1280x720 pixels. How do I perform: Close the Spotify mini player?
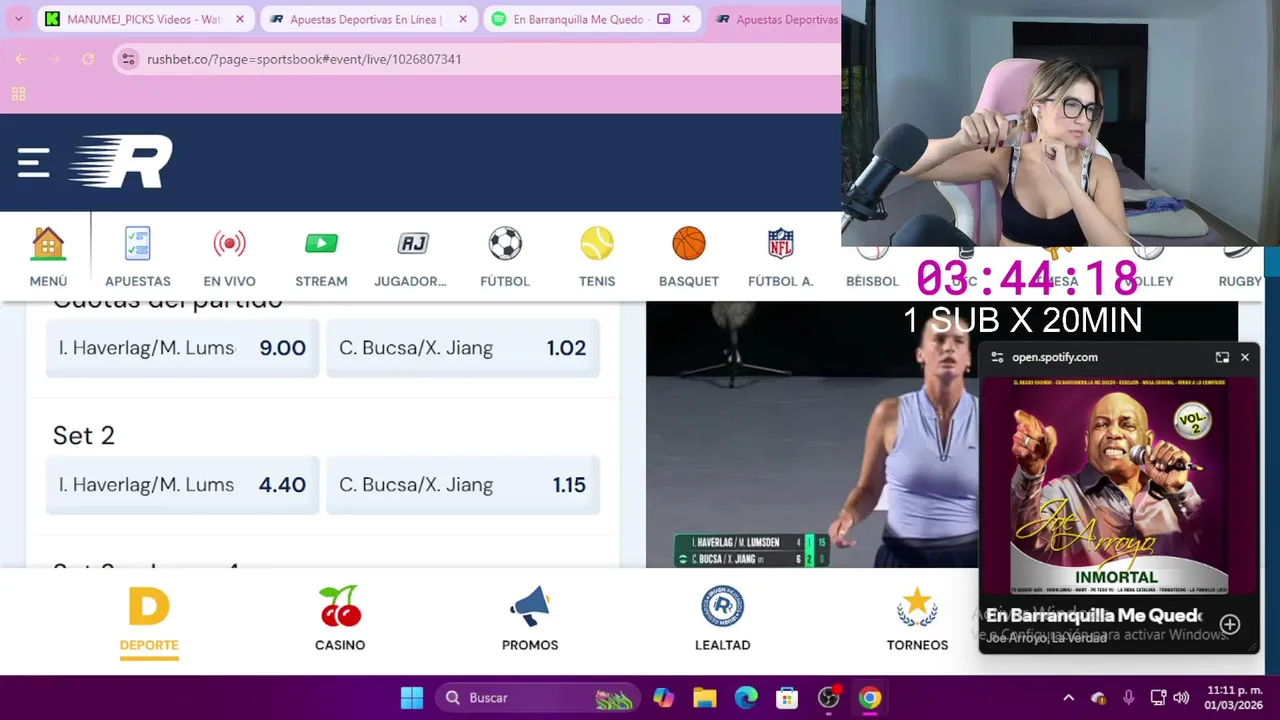tap(1245, 357)
